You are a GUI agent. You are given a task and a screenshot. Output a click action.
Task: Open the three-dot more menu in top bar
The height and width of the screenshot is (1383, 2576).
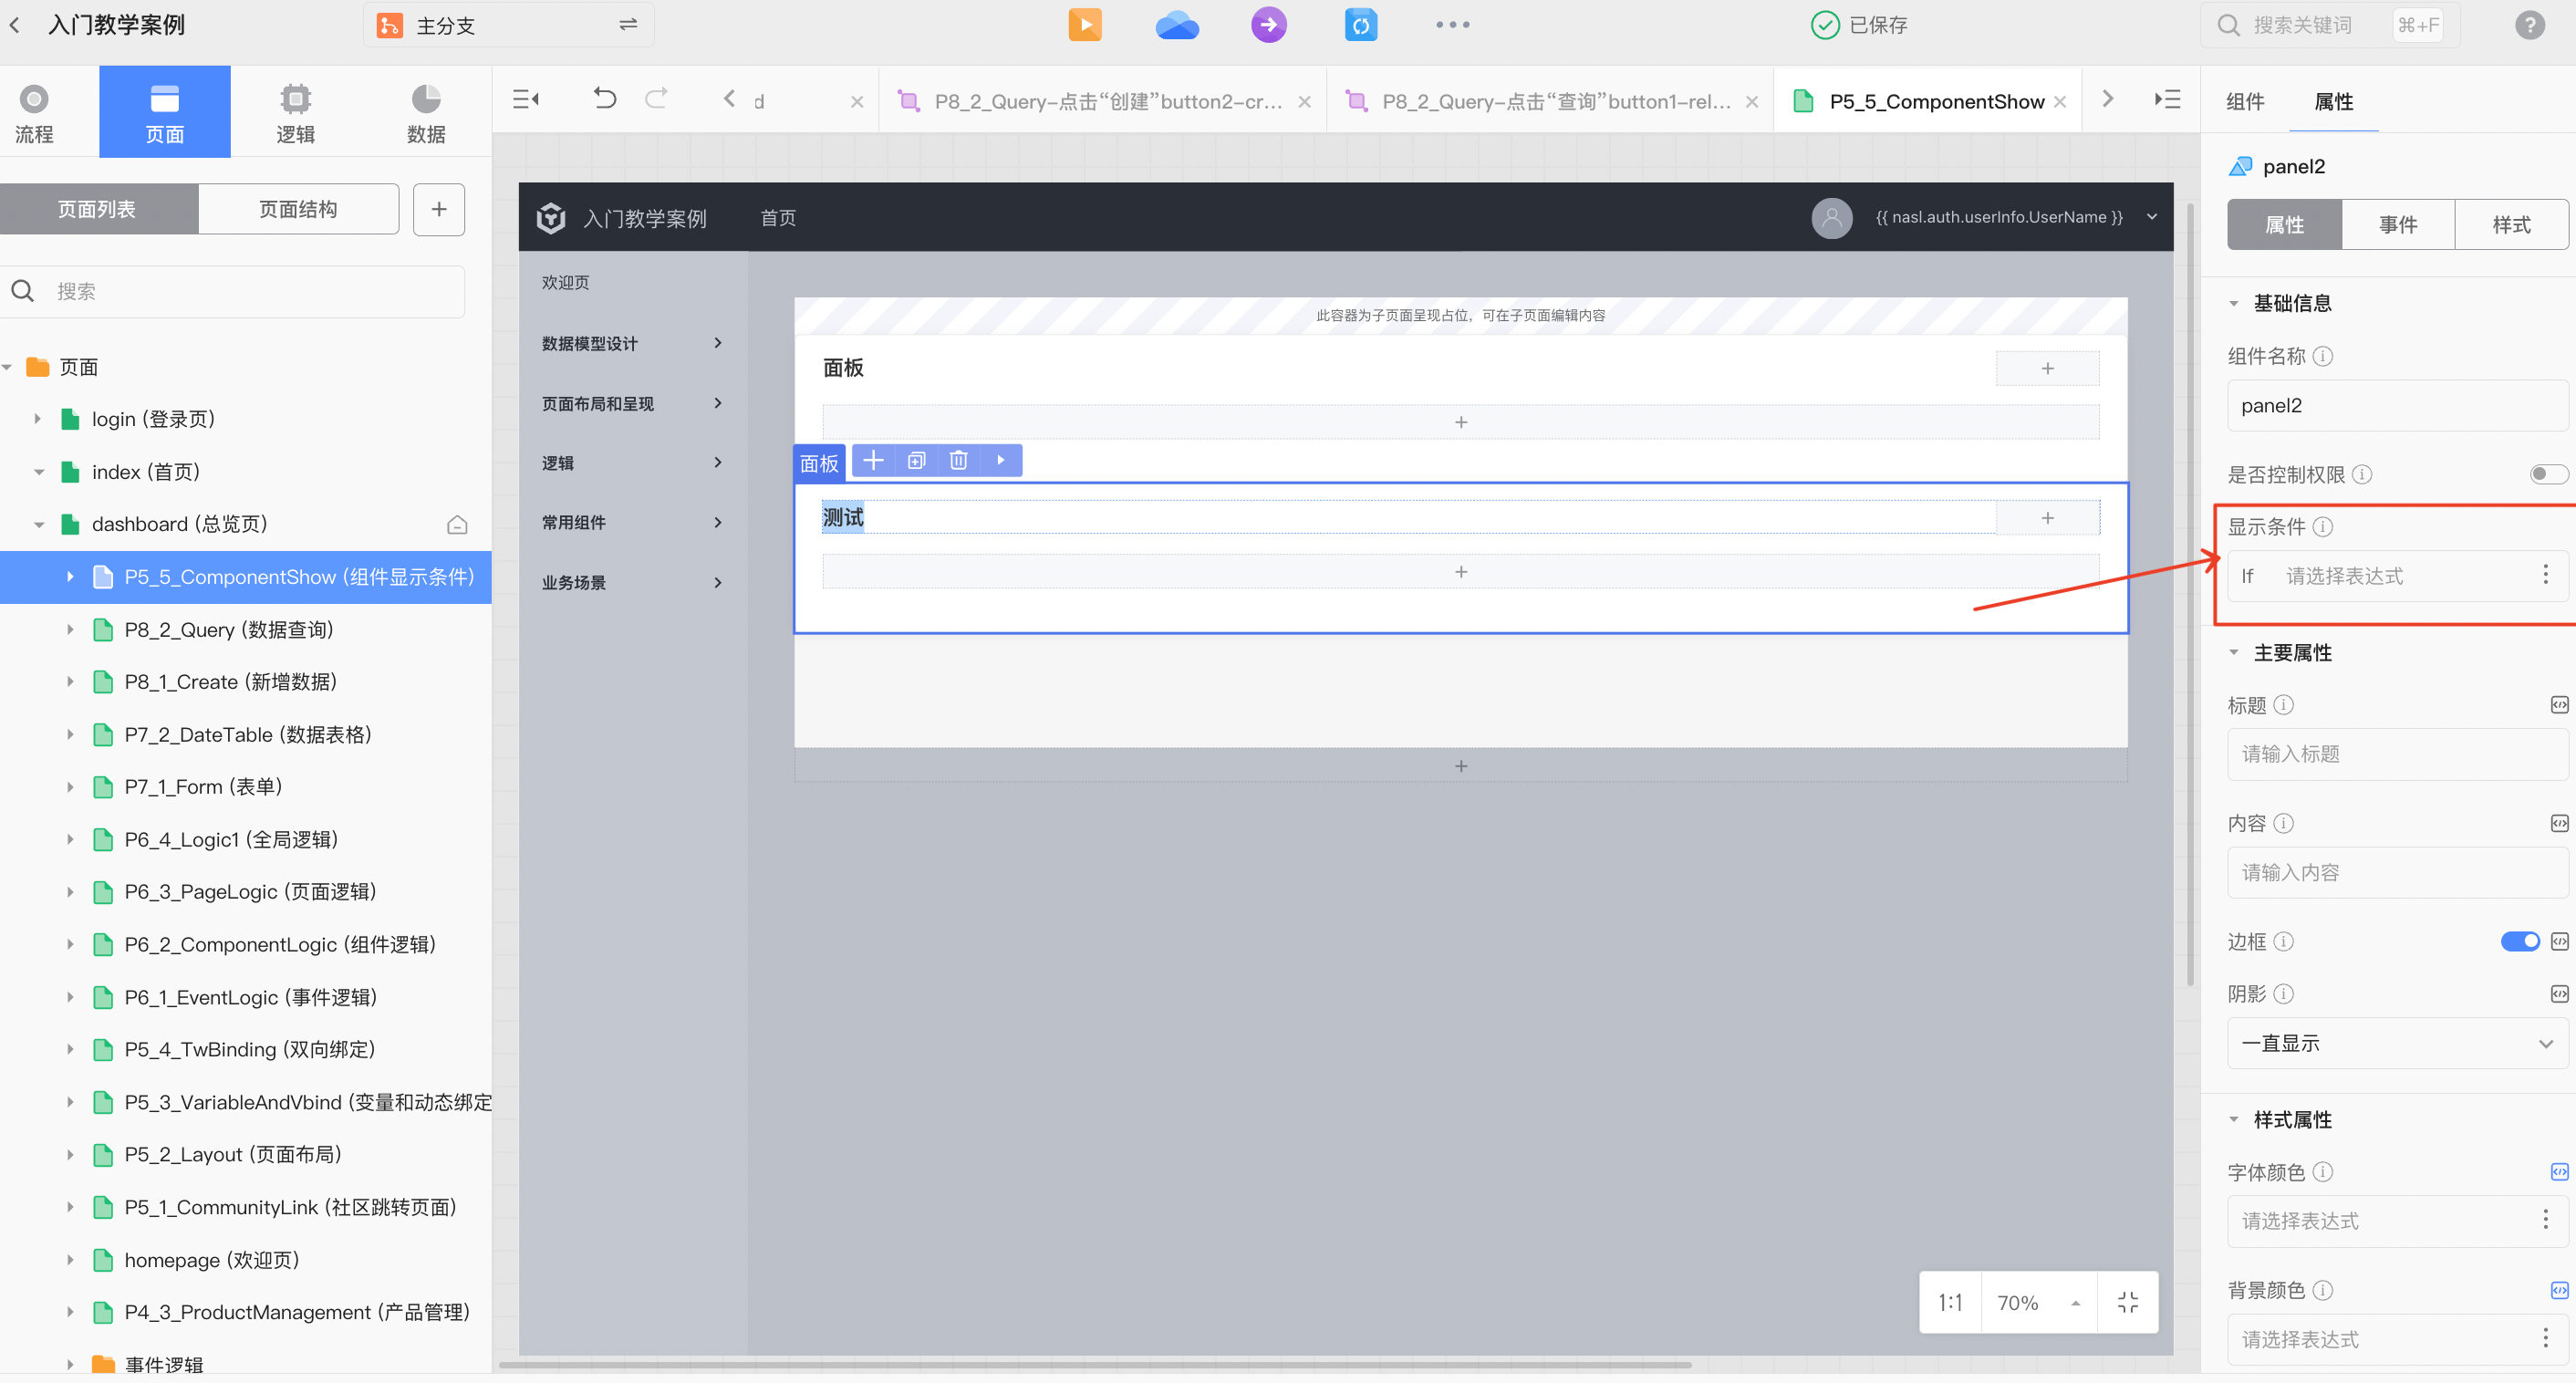coord(1452,25)
